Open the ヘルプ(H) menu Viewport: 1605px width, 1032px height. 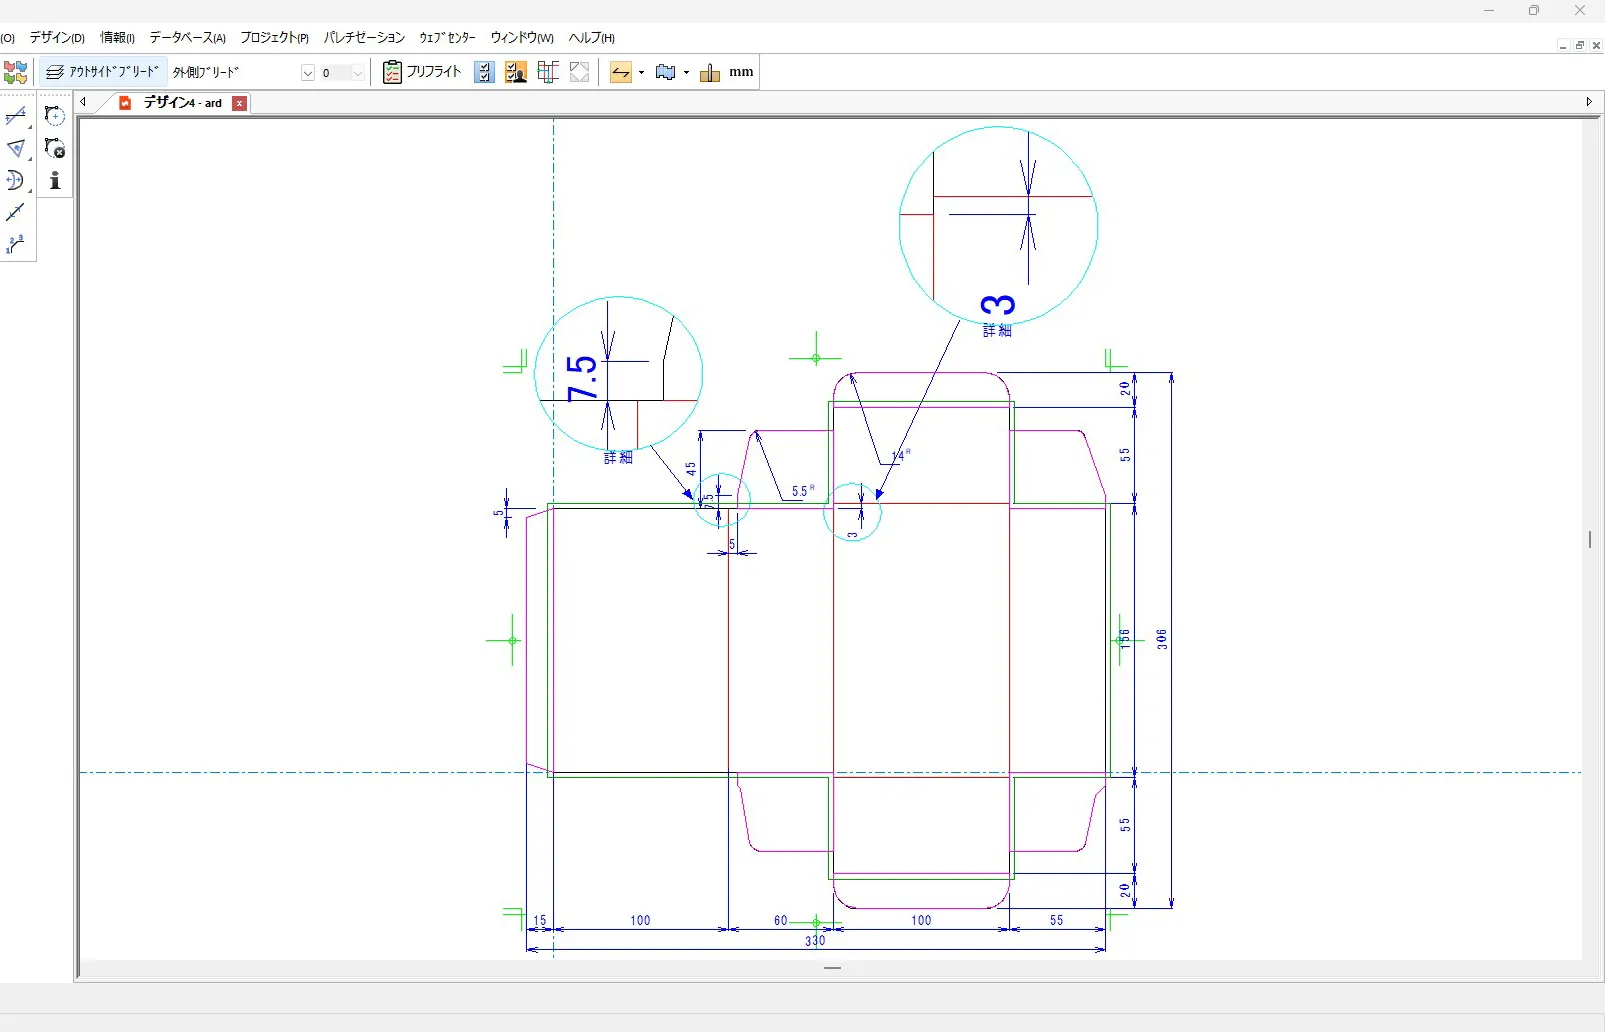click(x=591, y=38)
